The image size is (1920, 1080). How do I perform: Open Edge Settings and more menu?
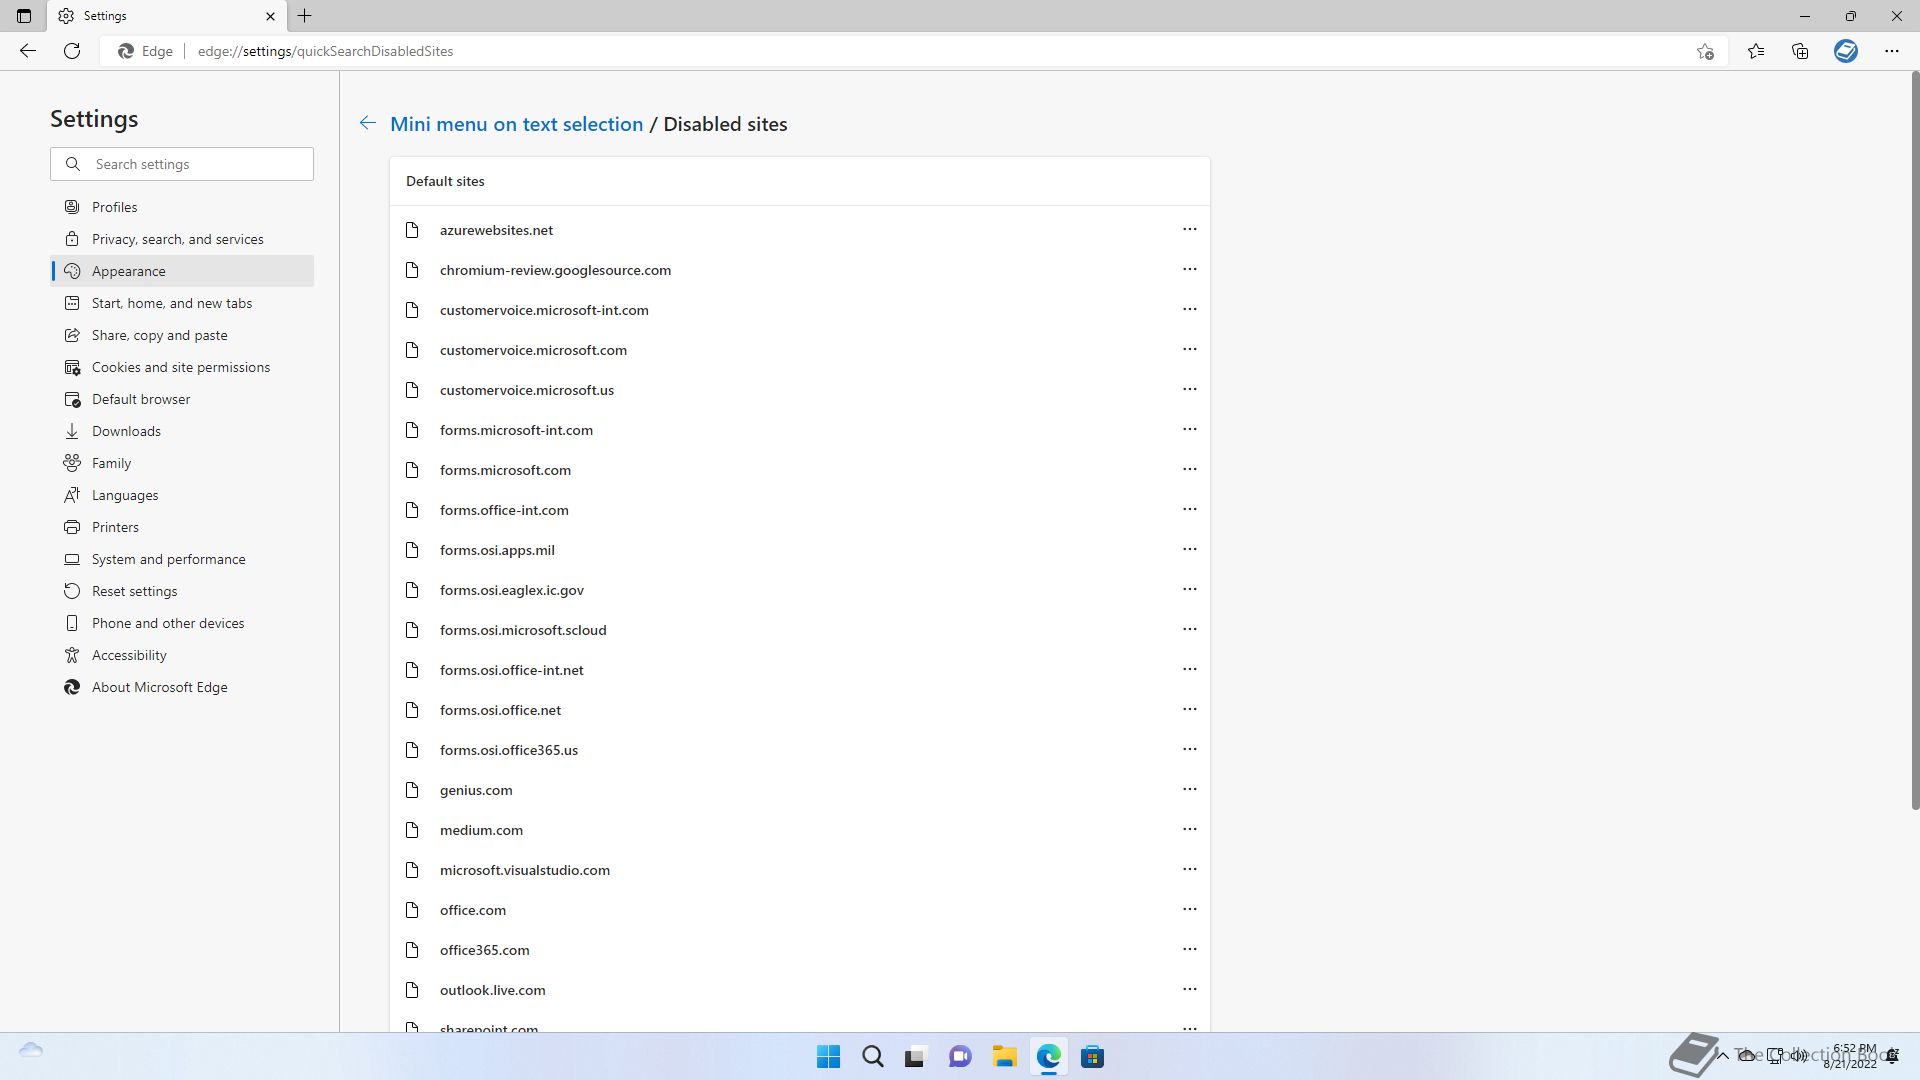(1892, 51)
